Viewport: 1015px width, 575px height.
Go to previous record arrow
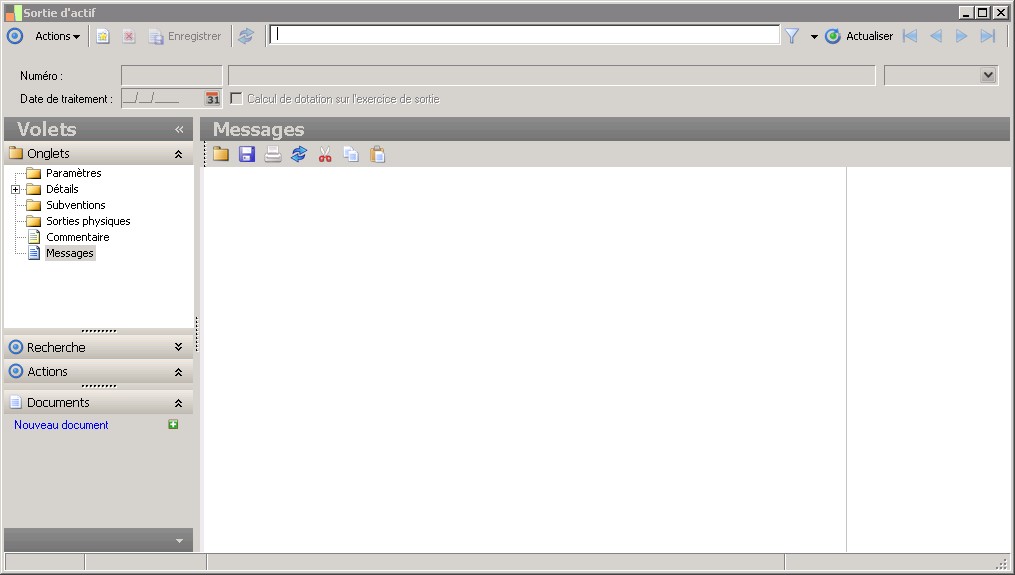936,36
